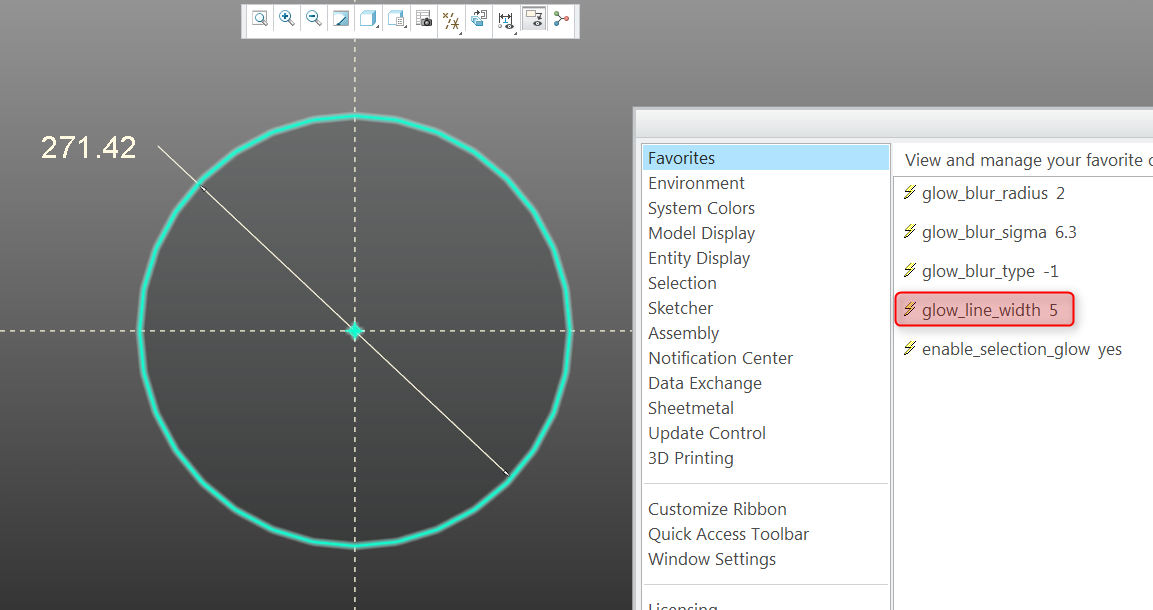The image size is (1153, 610).
Task: Open the Datum Display Filters icon
Action: 450,20
